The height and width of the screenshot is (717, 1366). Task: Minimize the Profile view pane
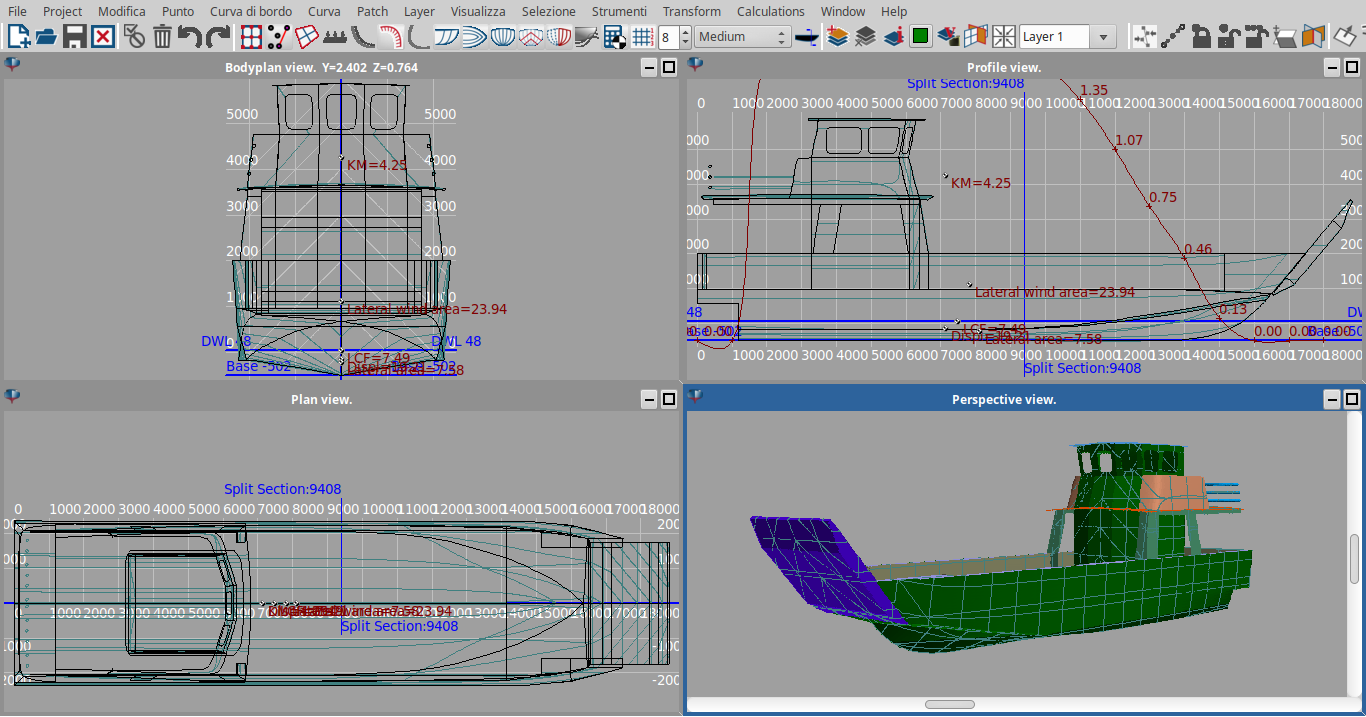coord(1332,67)
